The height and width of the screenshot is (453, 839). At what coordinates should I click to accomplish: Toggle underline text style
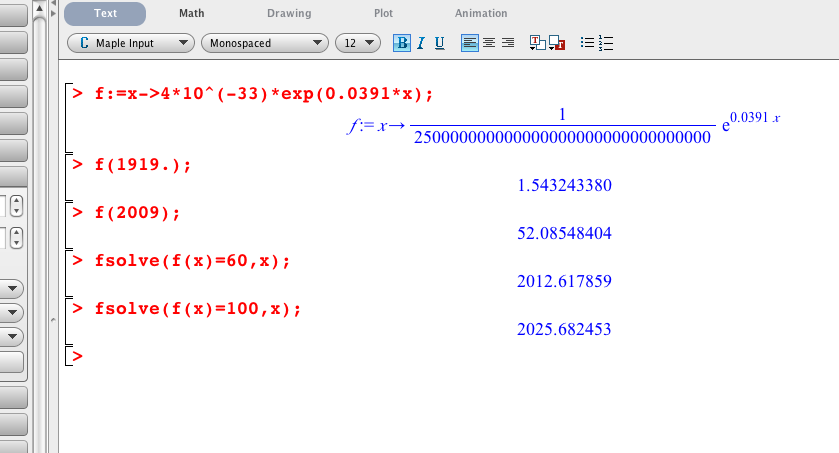point(439,43)
